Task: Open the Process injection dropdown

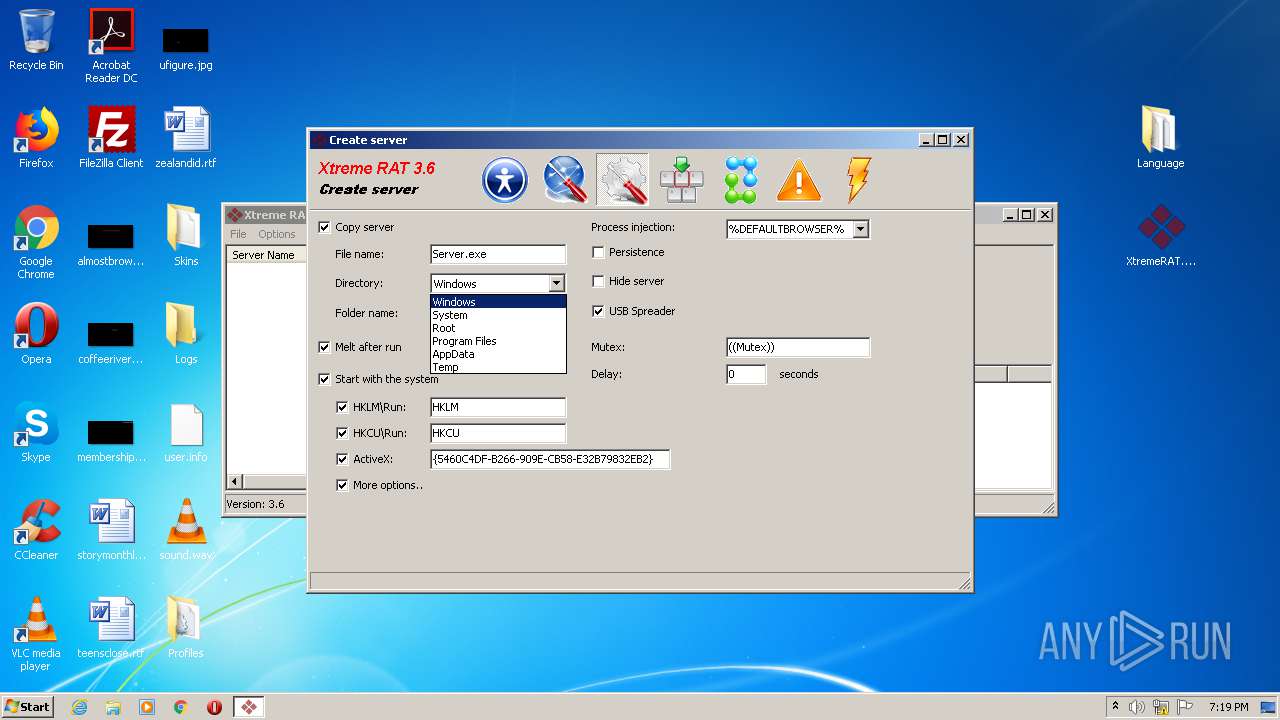Action: [860, 229]
